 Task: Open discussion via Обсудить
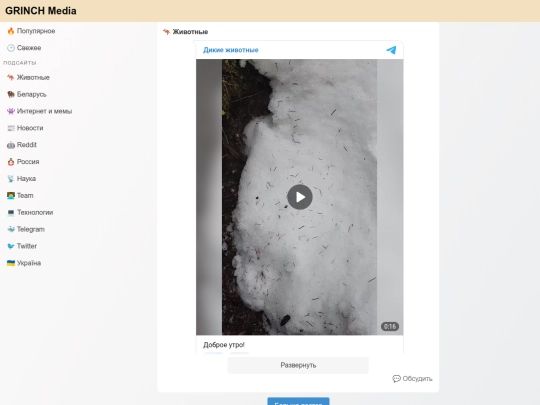point(417,379)
